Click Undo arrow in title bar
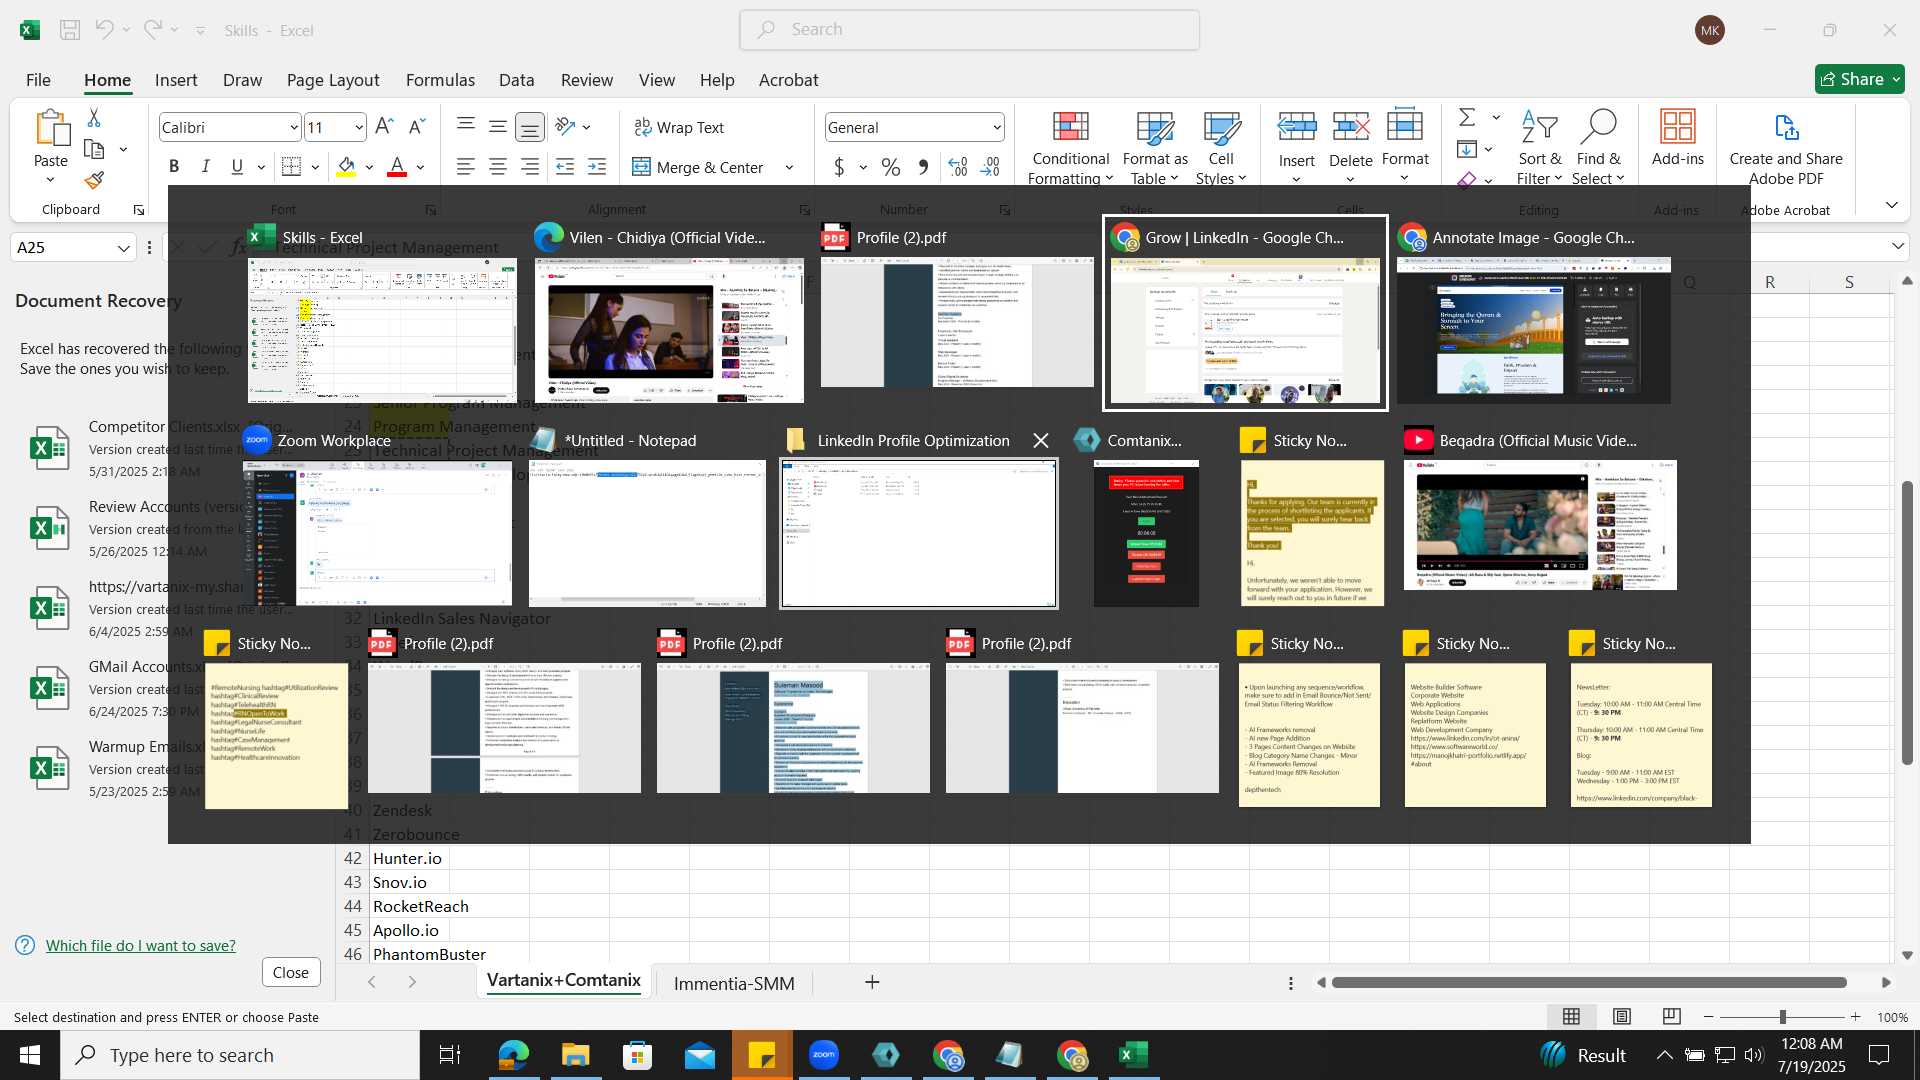 [x=104, y=30]
